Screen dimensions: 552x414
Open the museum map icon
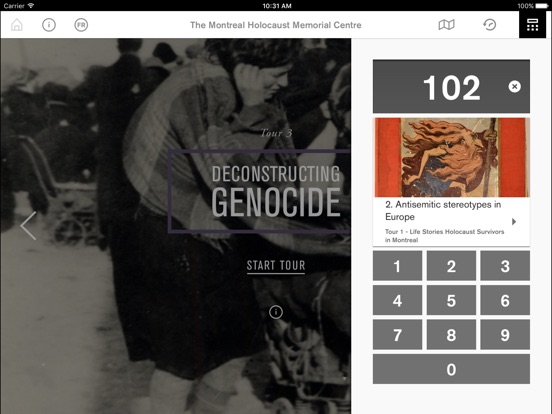(x=446, y=25)
